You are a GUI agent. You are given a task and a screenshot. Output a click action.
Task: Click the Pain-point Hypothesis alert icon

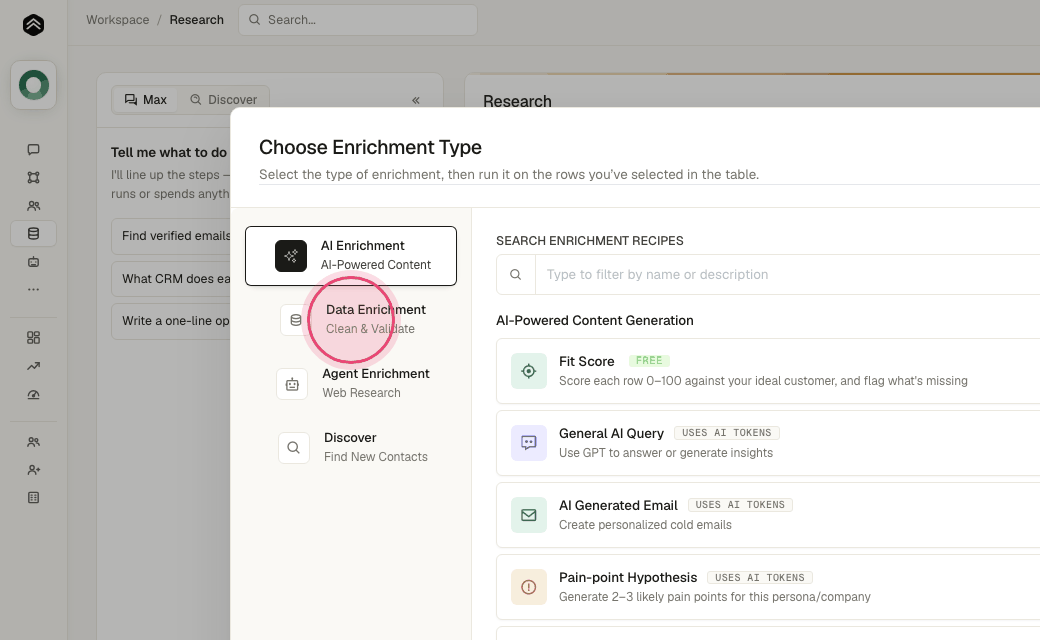point(529,587)
